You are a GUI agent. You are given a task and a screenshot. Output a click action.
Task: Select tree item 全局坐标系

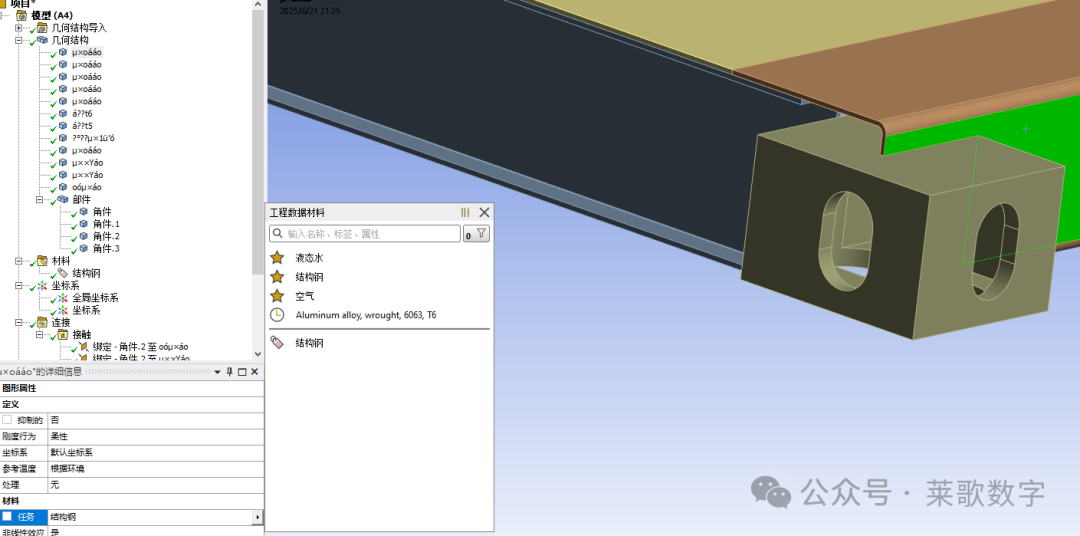tap(95, 298)
